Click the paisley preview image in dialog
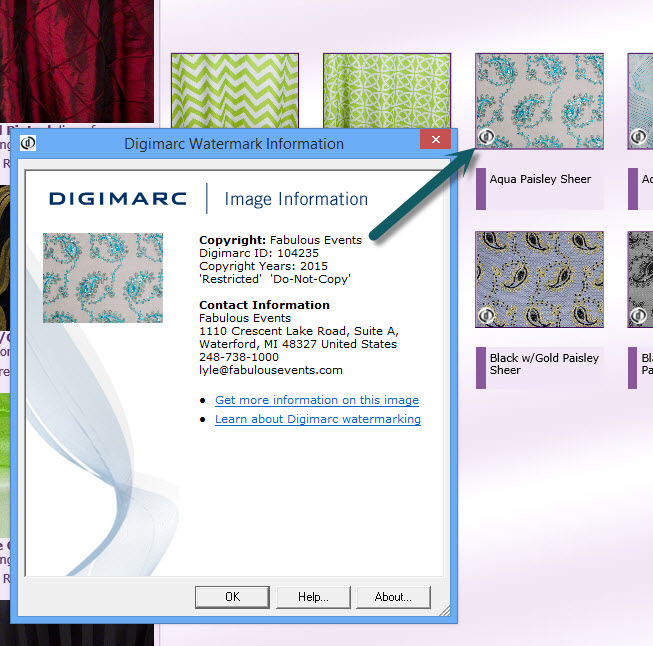Image resolution: width=653 pixels, height=646 pixels. pos(103,278)
